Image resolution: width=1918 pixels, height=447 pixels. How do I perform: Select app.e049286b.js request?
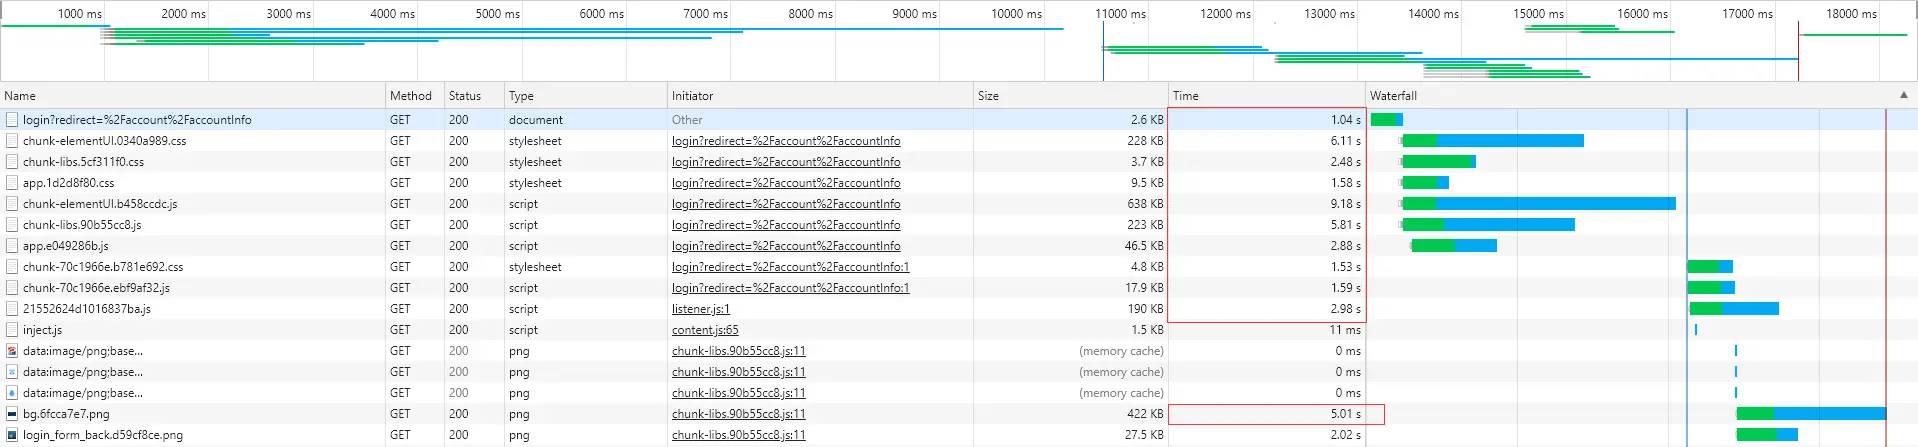(959, 246)
